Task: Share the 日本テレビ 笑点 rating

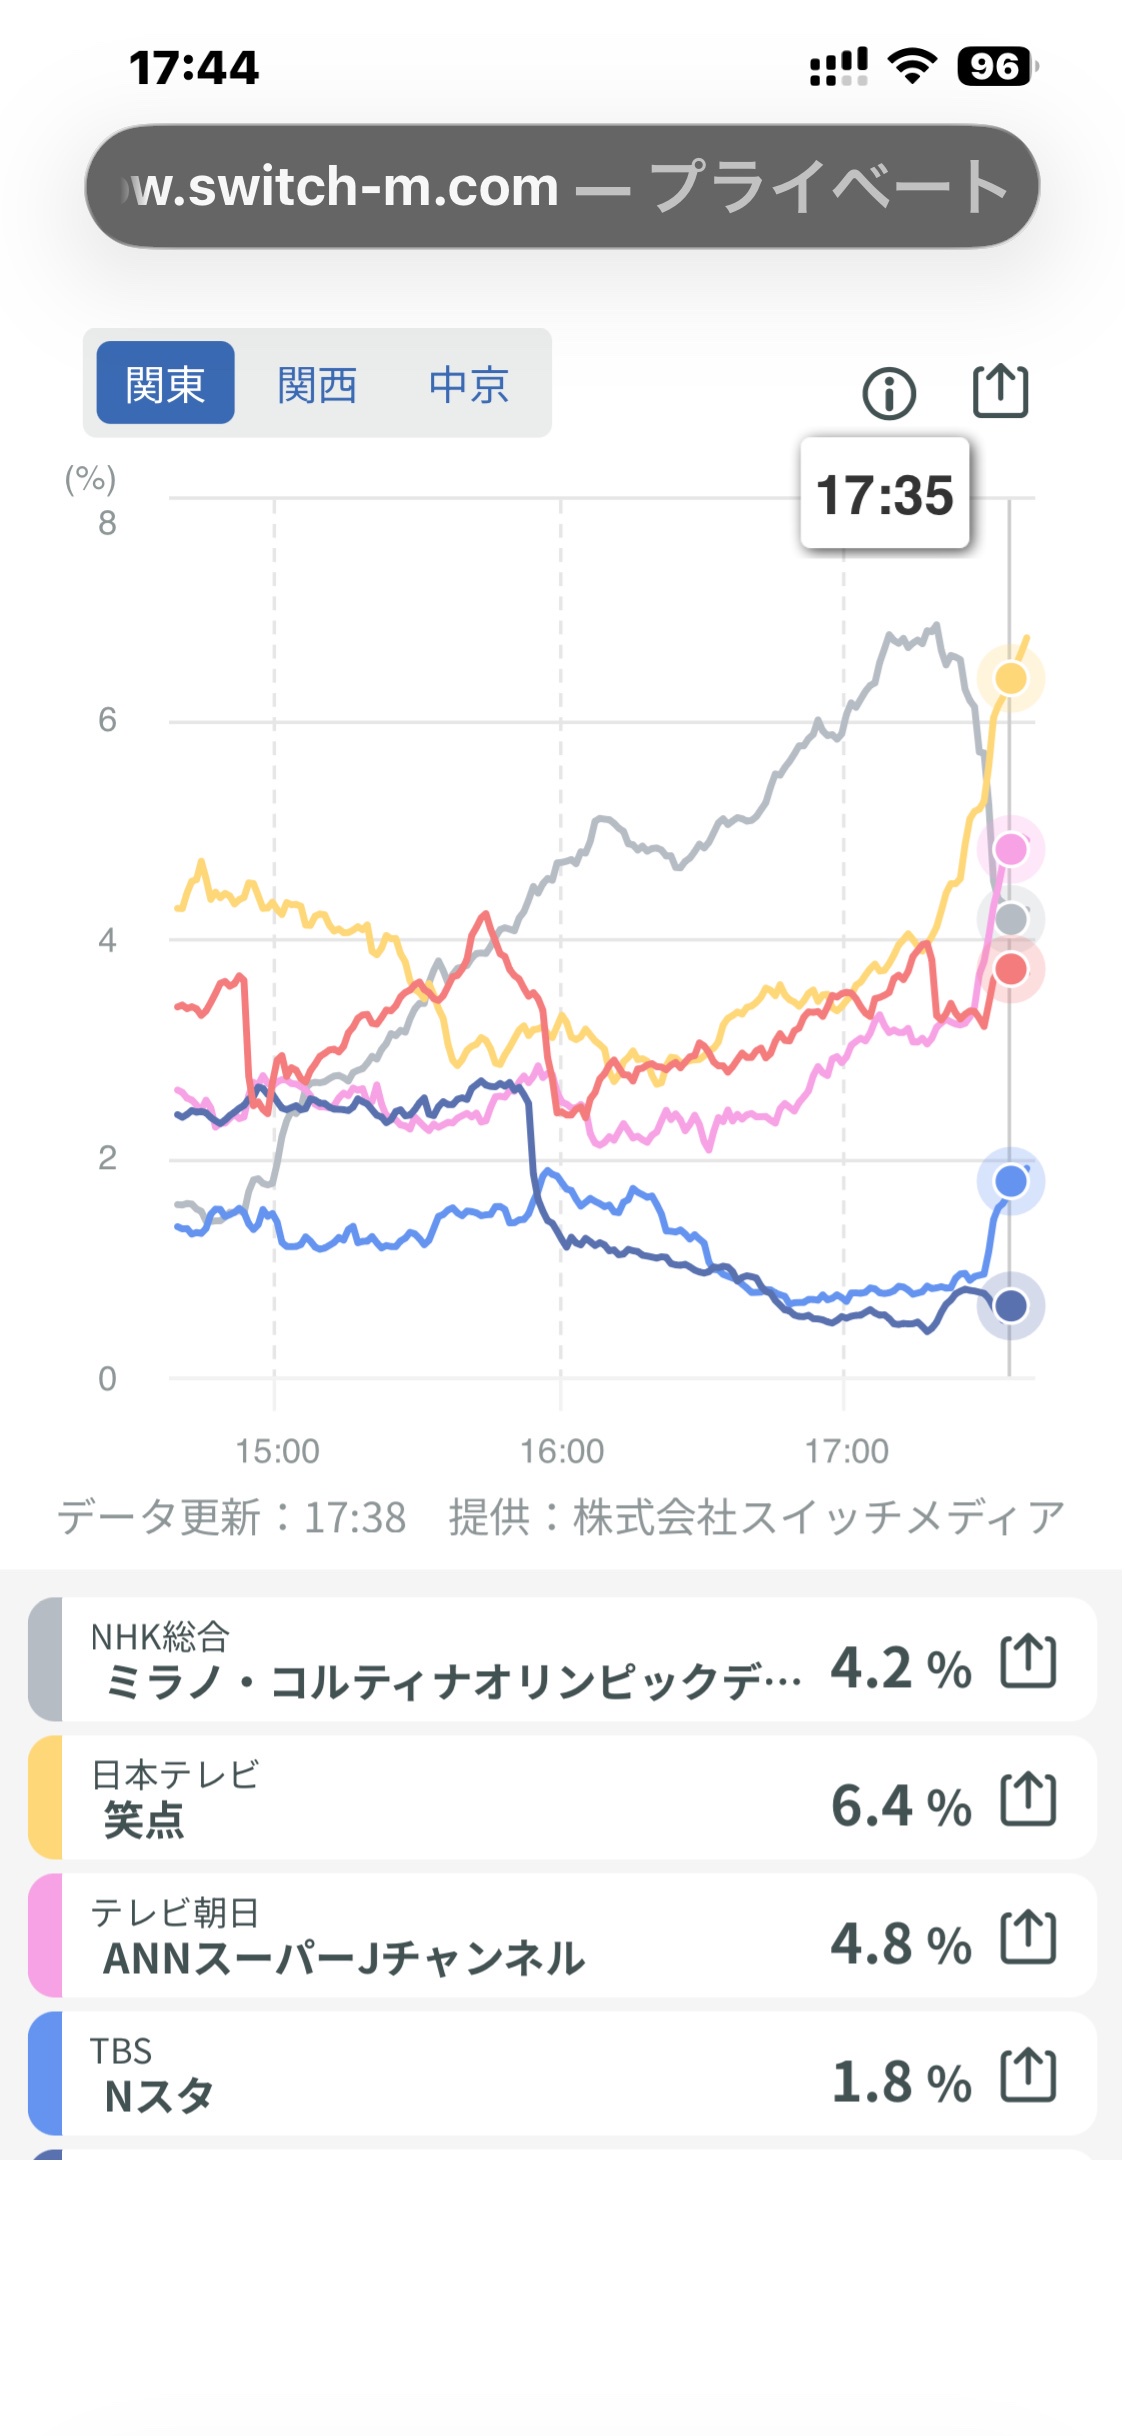Action: click(x=1028, y=1799)
